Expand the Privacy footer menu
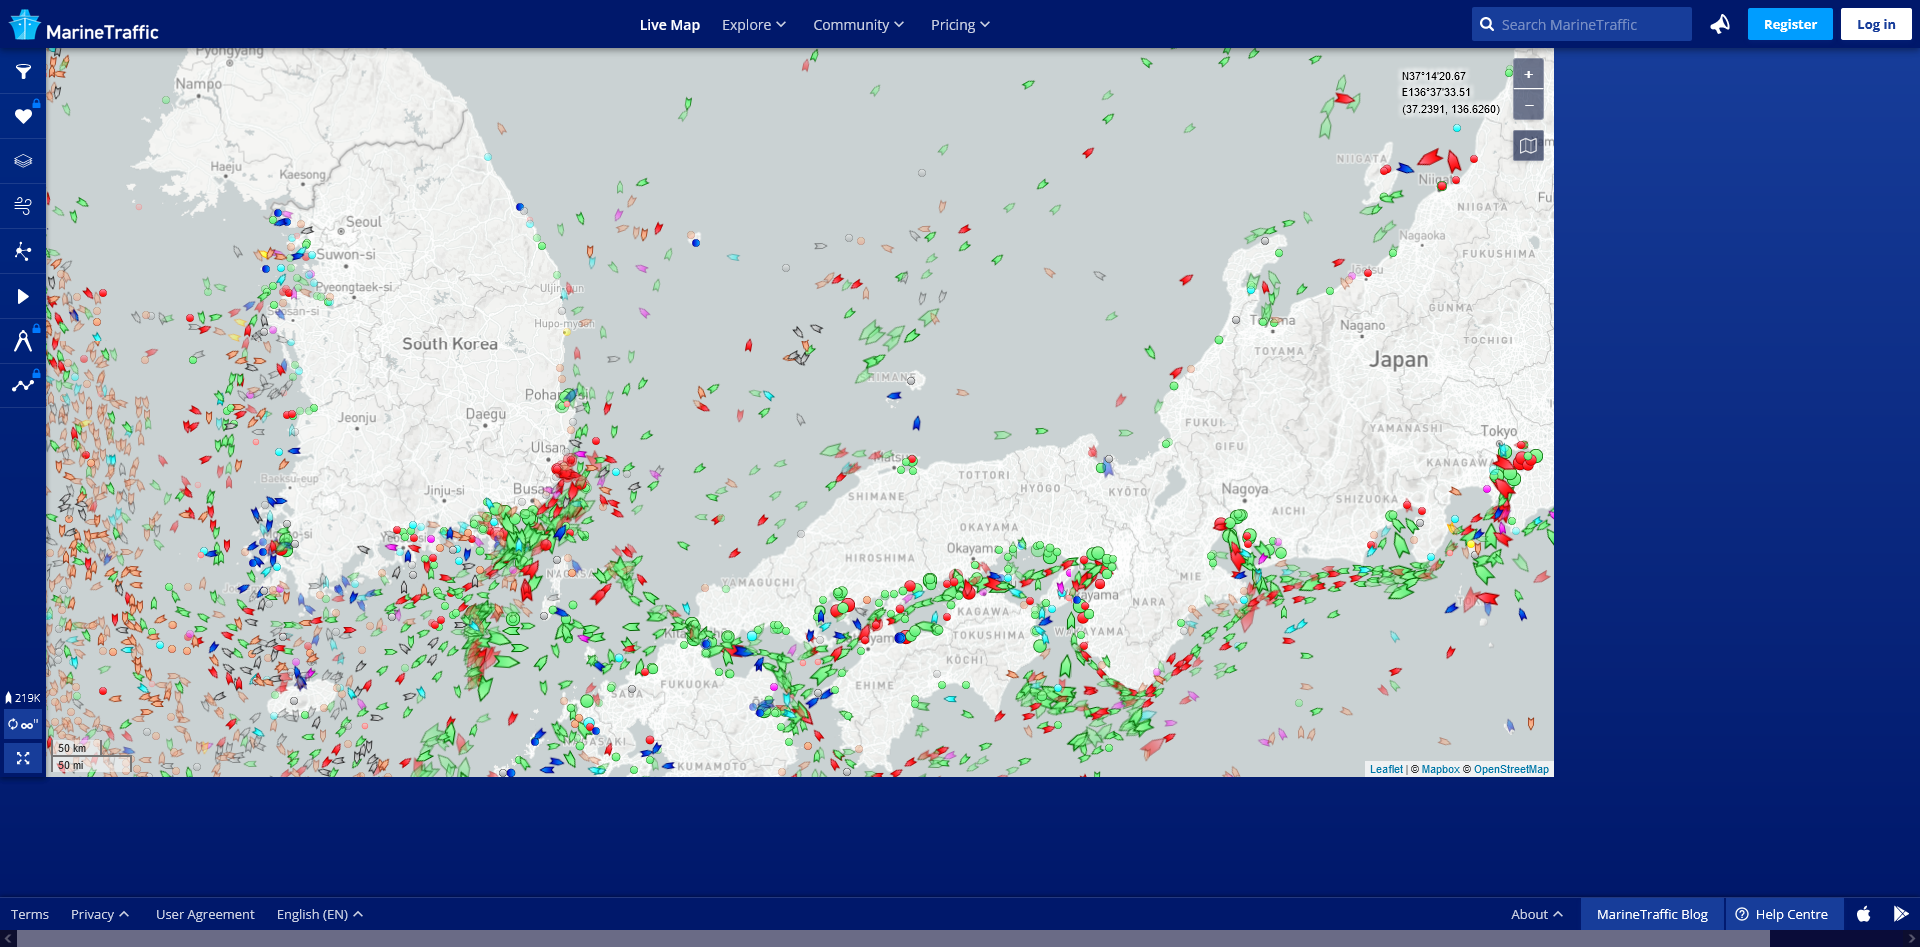 pyautogui.click(x=99, y=914)
